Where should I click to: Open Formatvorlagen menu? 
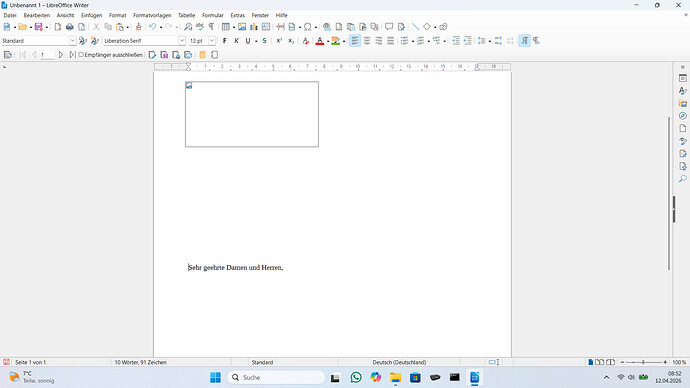[152, 15]
